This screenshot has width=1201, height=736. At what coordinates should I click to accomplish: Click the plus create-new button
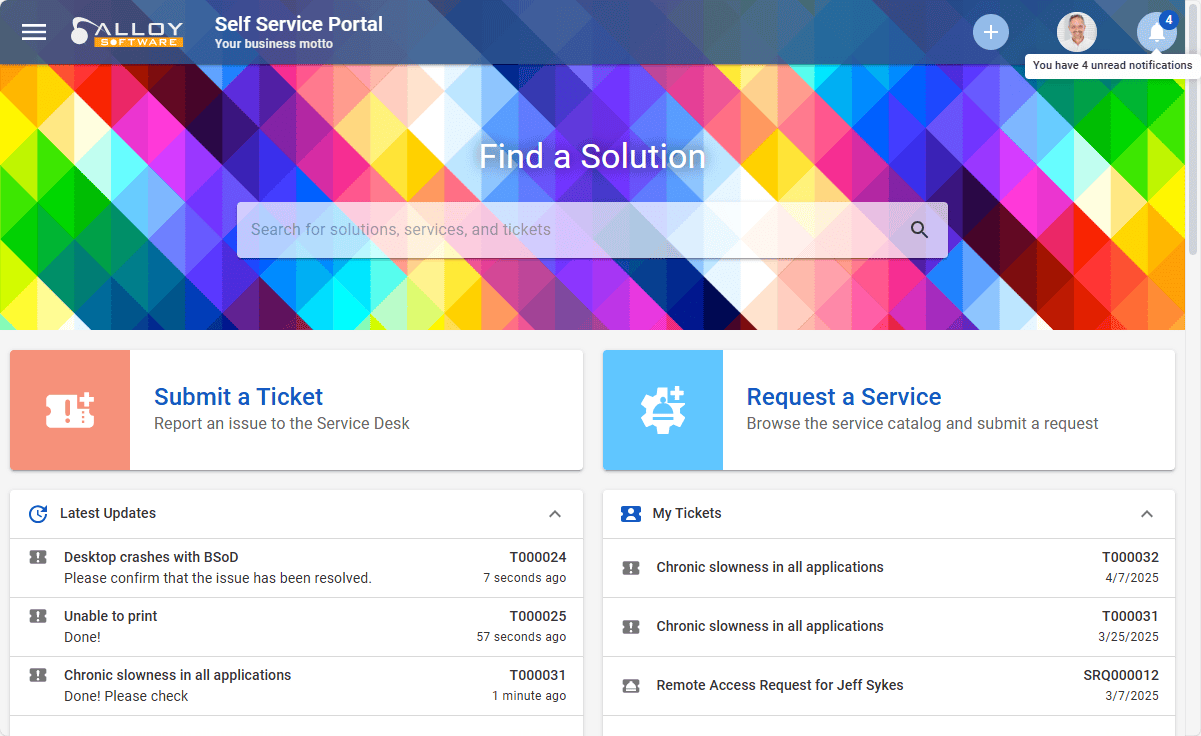point(990,32)
